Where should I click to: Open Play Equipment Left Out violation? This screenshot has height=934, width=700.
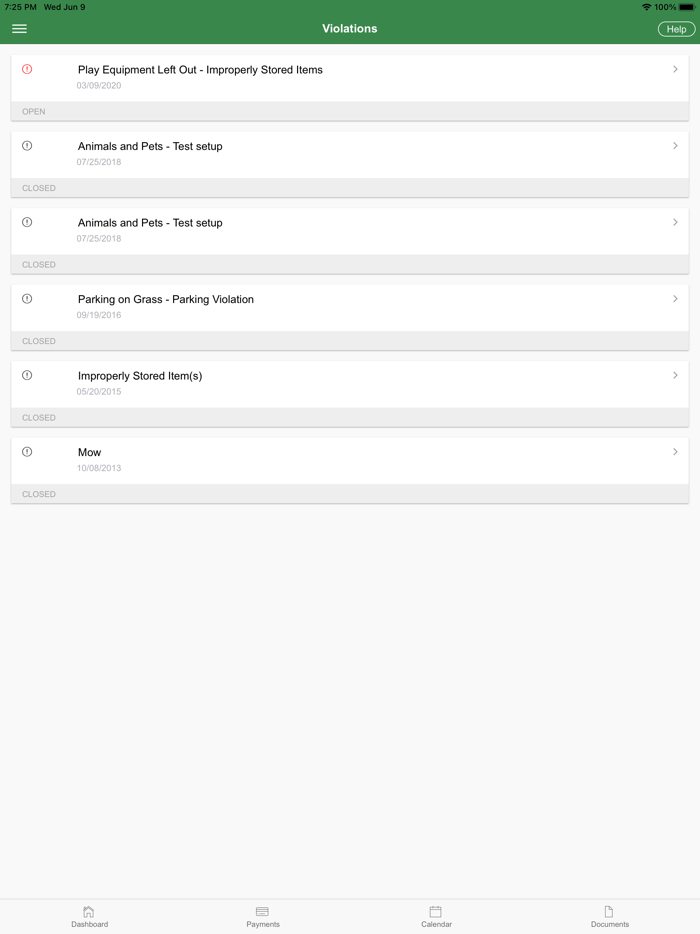(200, 70)
